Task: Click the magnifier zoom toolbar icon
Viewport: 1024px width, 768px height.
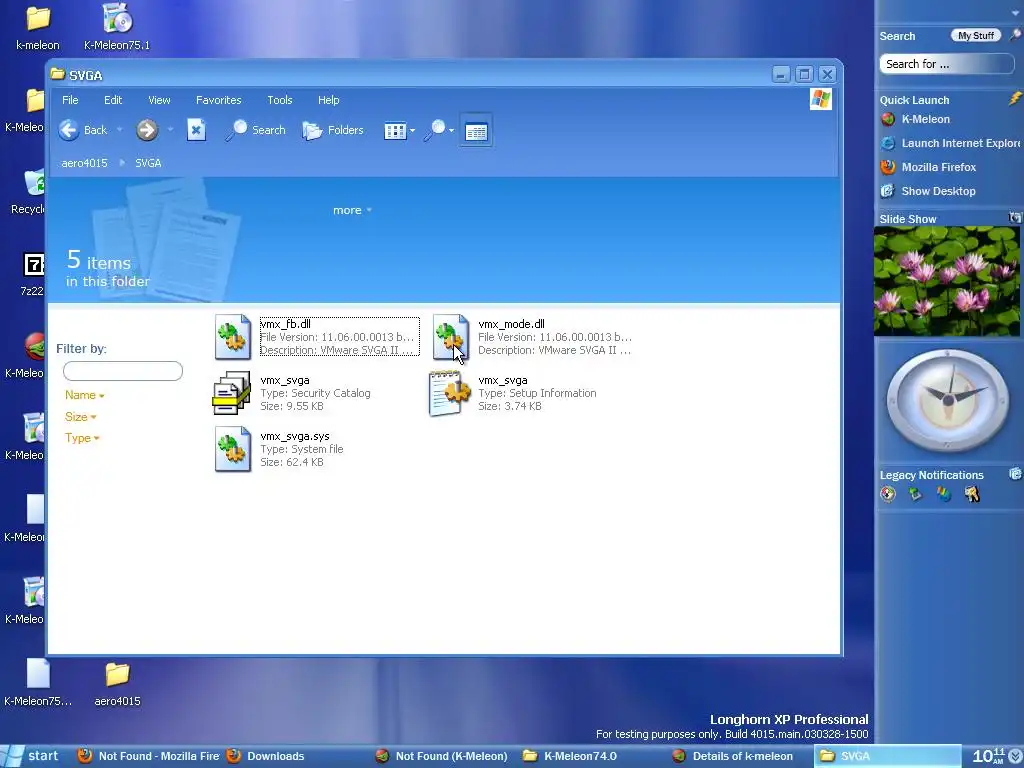Action: (434, 130)
